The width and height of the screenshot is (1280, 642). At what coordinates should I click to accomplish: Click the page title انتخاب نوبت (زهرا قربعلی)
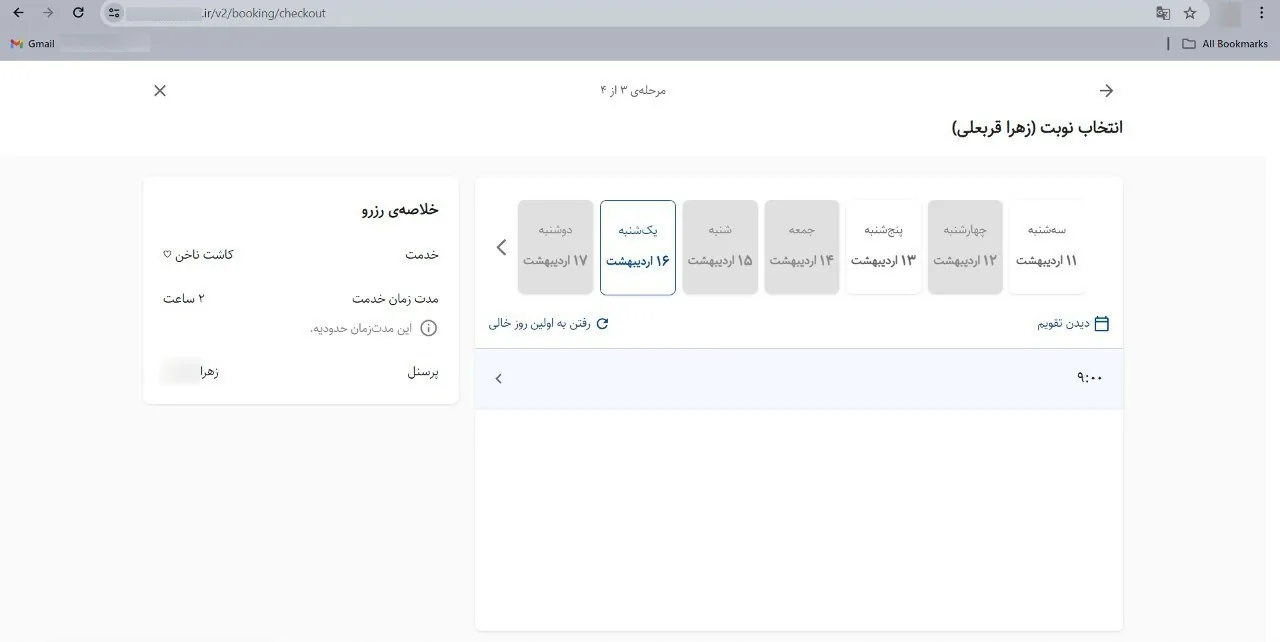pyautogui.click(x=1037, y=128)
